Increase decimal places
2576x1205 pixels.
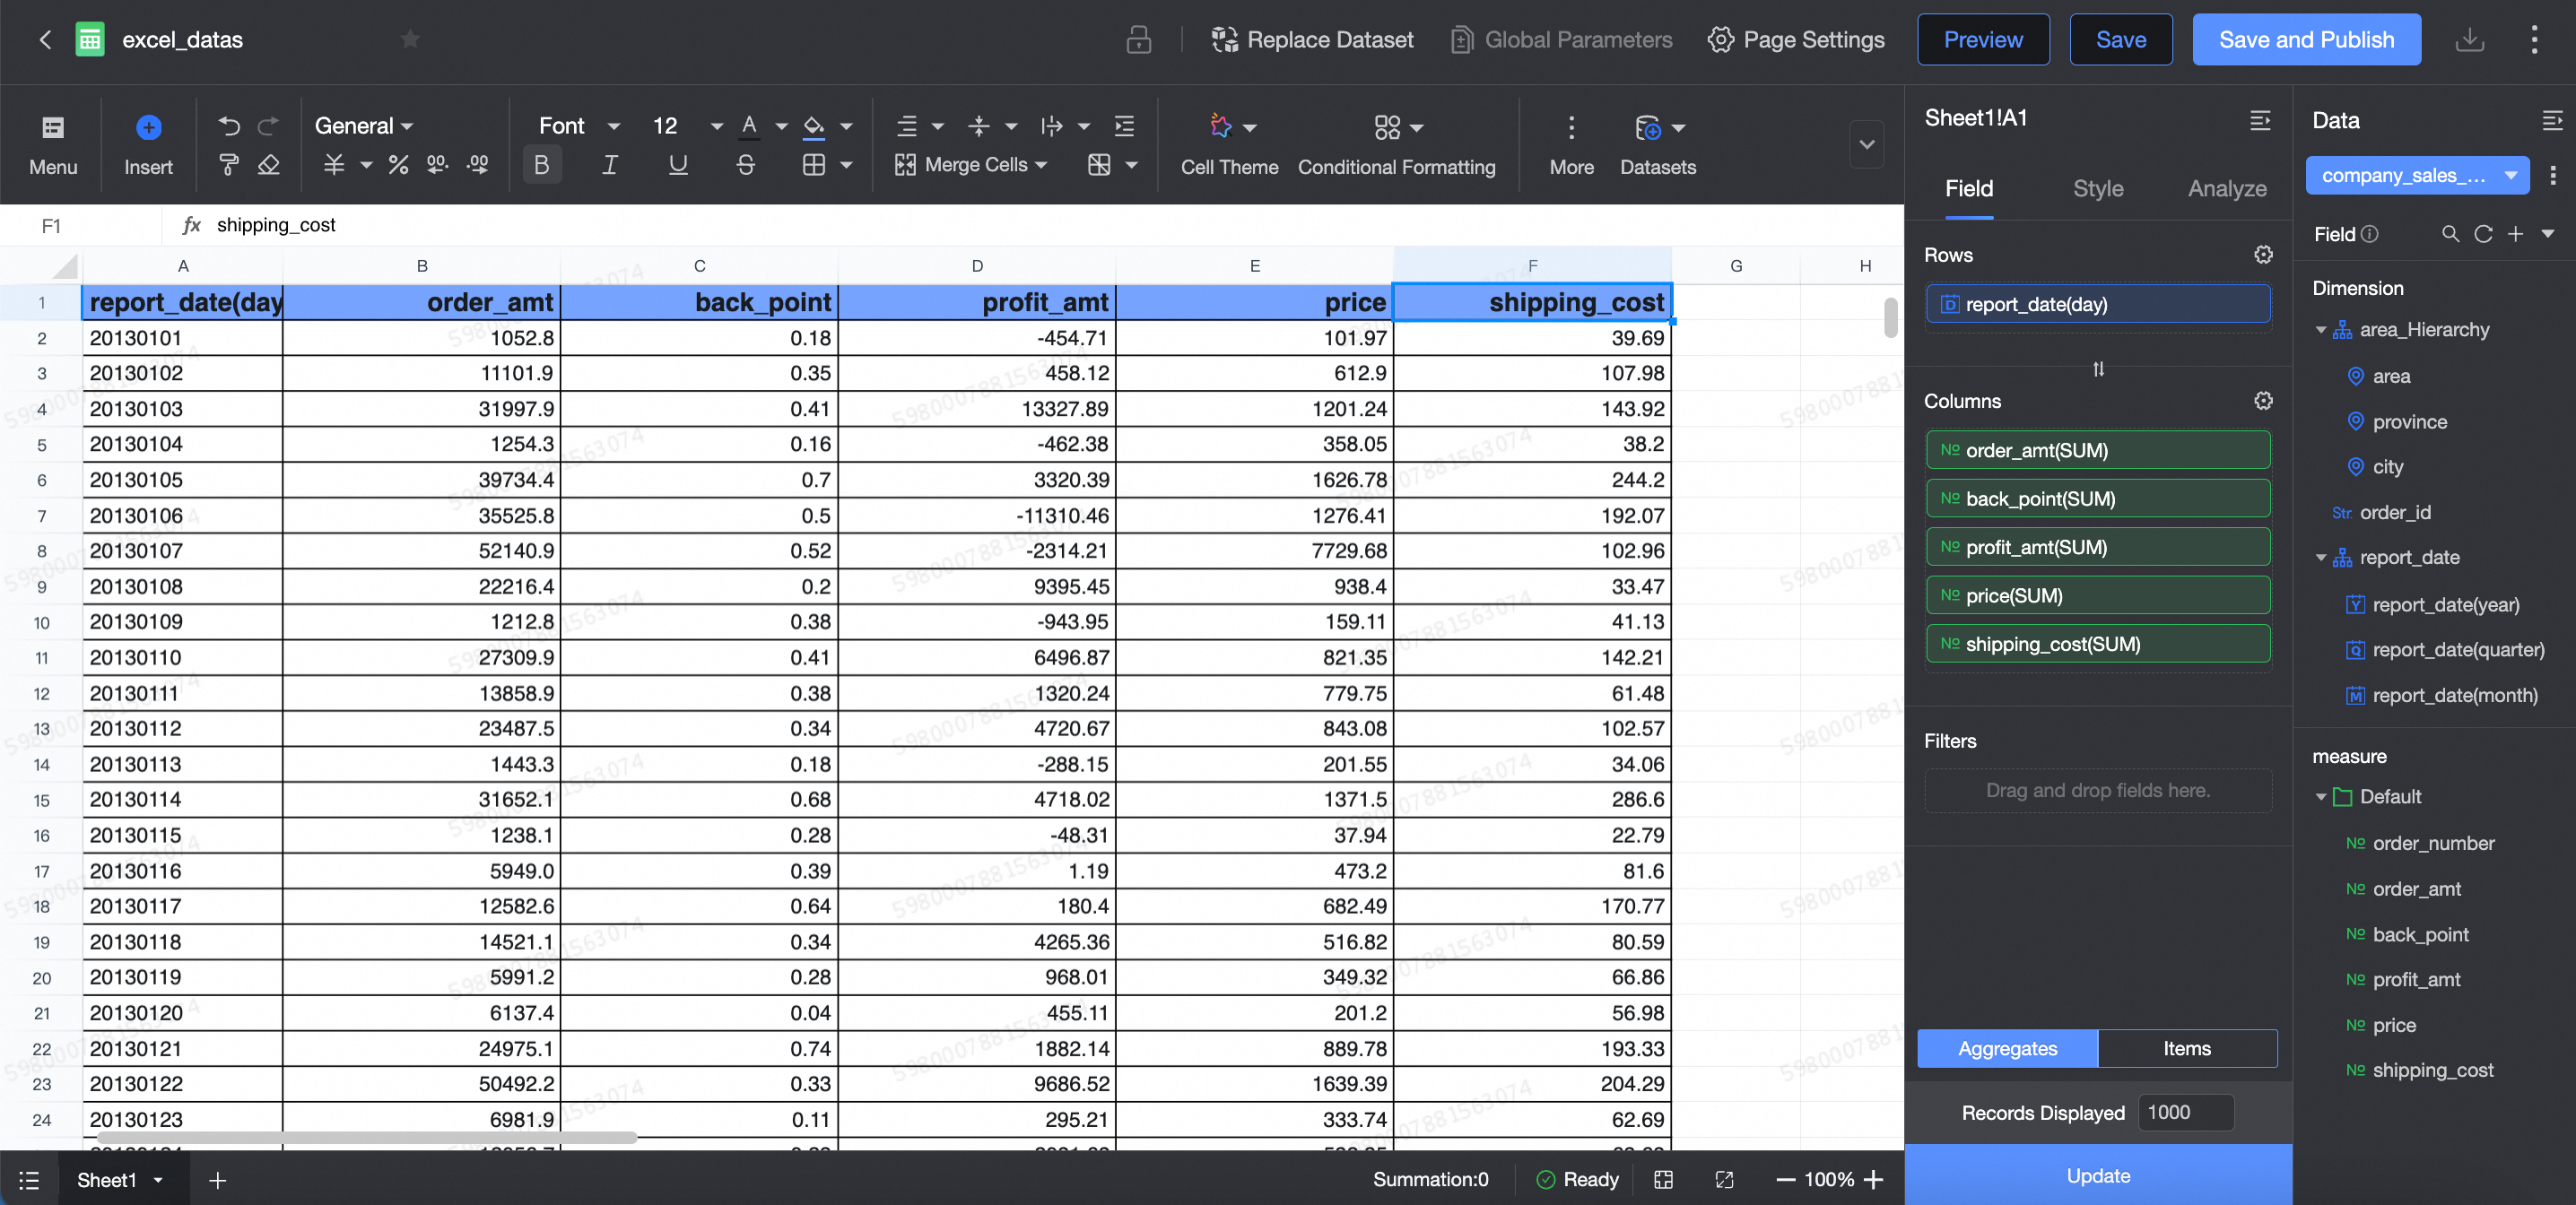click(438, 165)
